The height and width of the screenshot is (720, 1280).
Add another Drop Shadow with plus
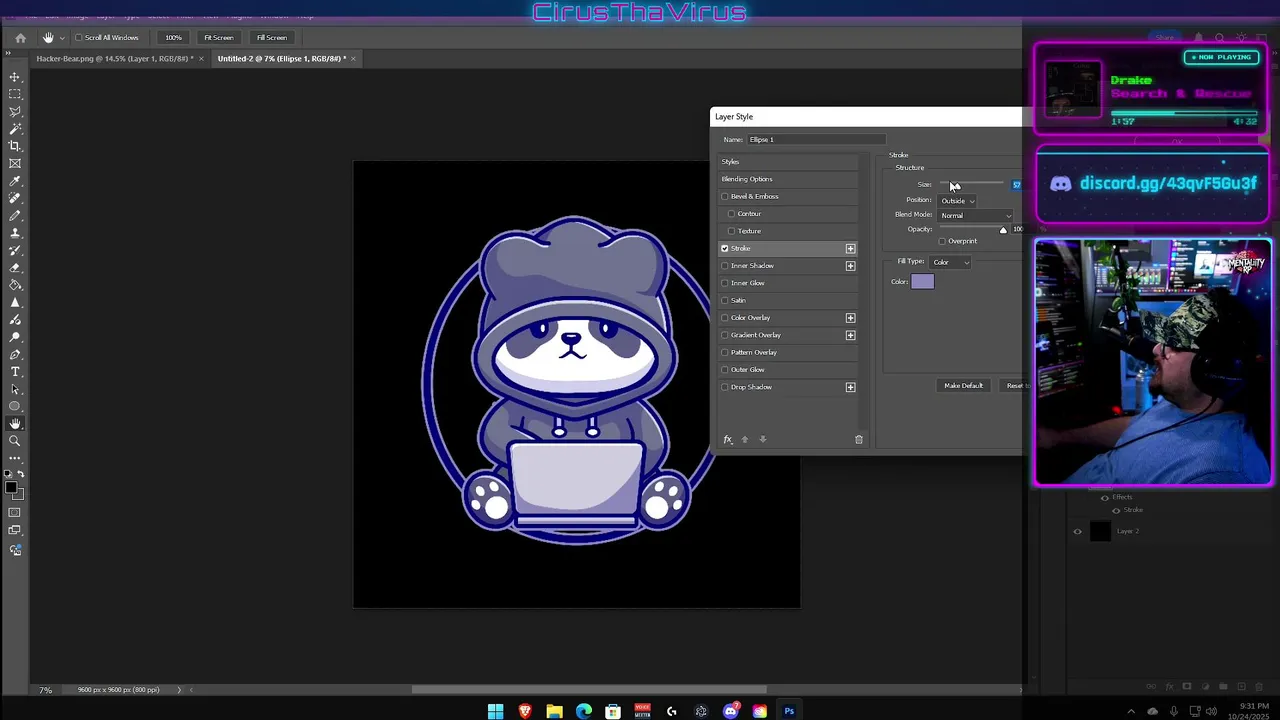click(850, 387)
